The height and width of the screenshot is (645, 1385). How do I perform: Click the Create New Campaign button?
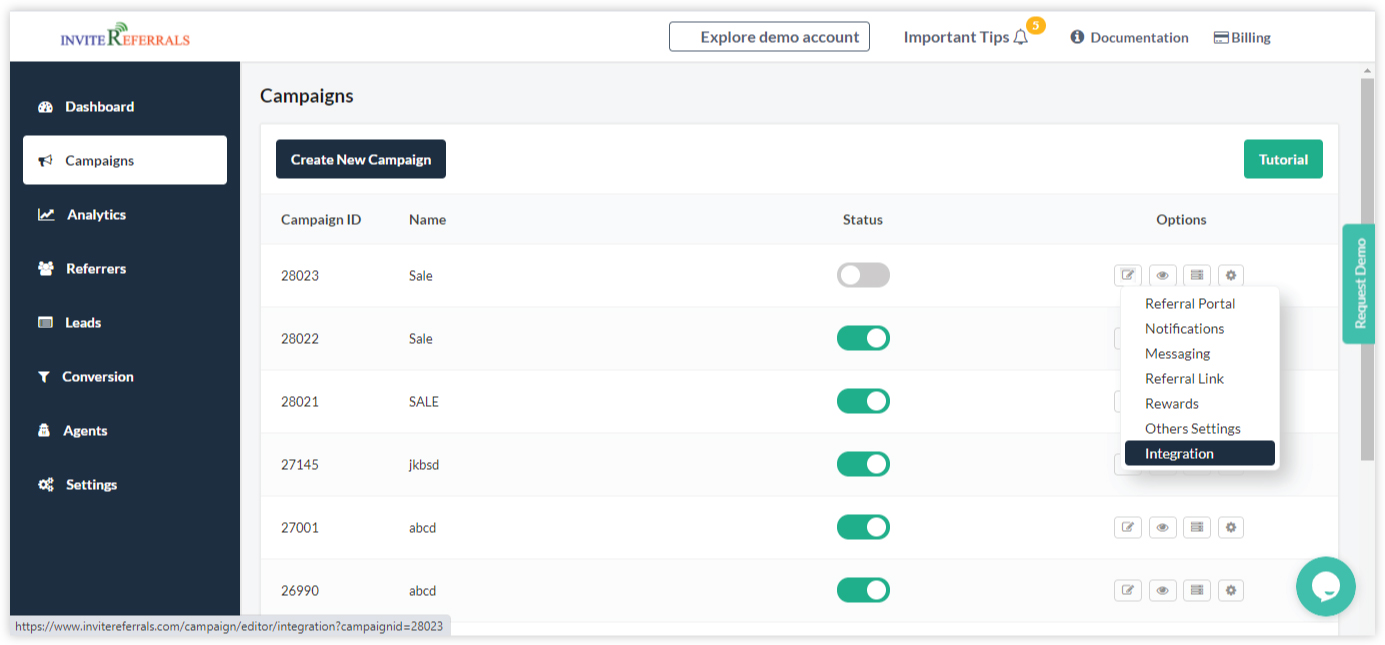tap(361, 160)
